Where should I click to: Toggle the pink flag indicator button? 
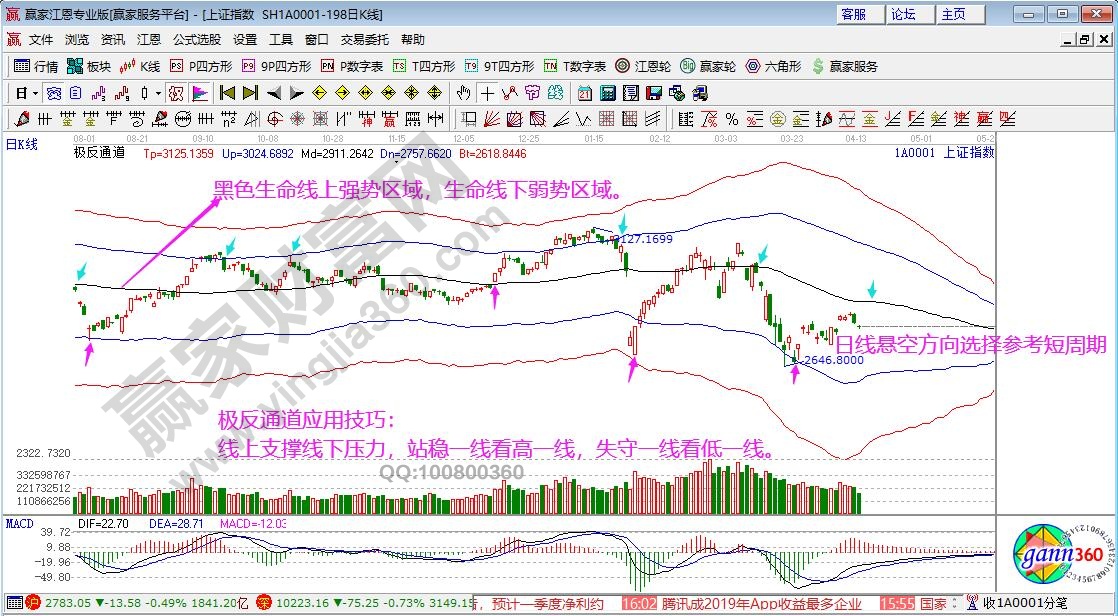pyautogui.click(x=200, y=93)
